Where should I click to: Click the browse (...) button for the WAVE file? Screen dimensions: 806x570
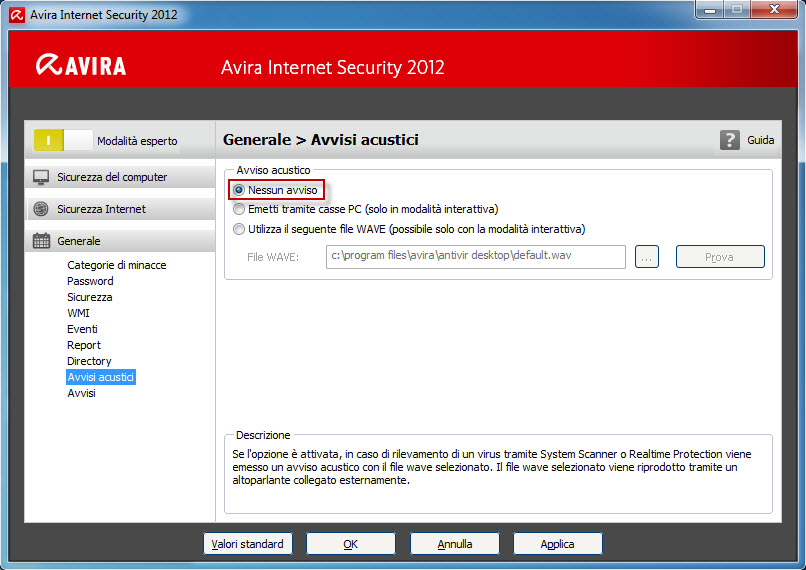click(x=647, y=256)
